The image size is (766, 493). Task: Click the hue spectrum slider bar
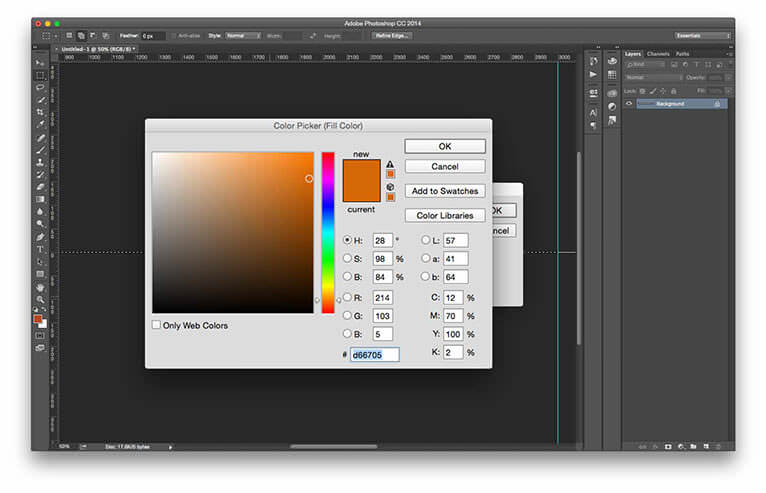328,233
